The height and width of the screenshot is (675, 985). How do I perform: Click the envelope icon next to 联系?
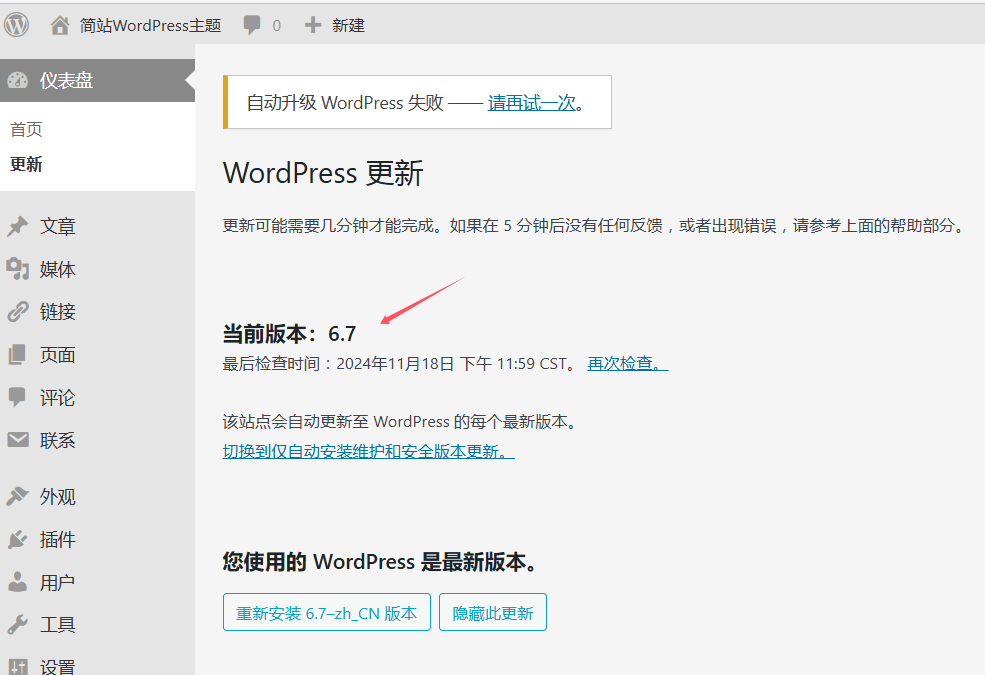pos(18,440)
